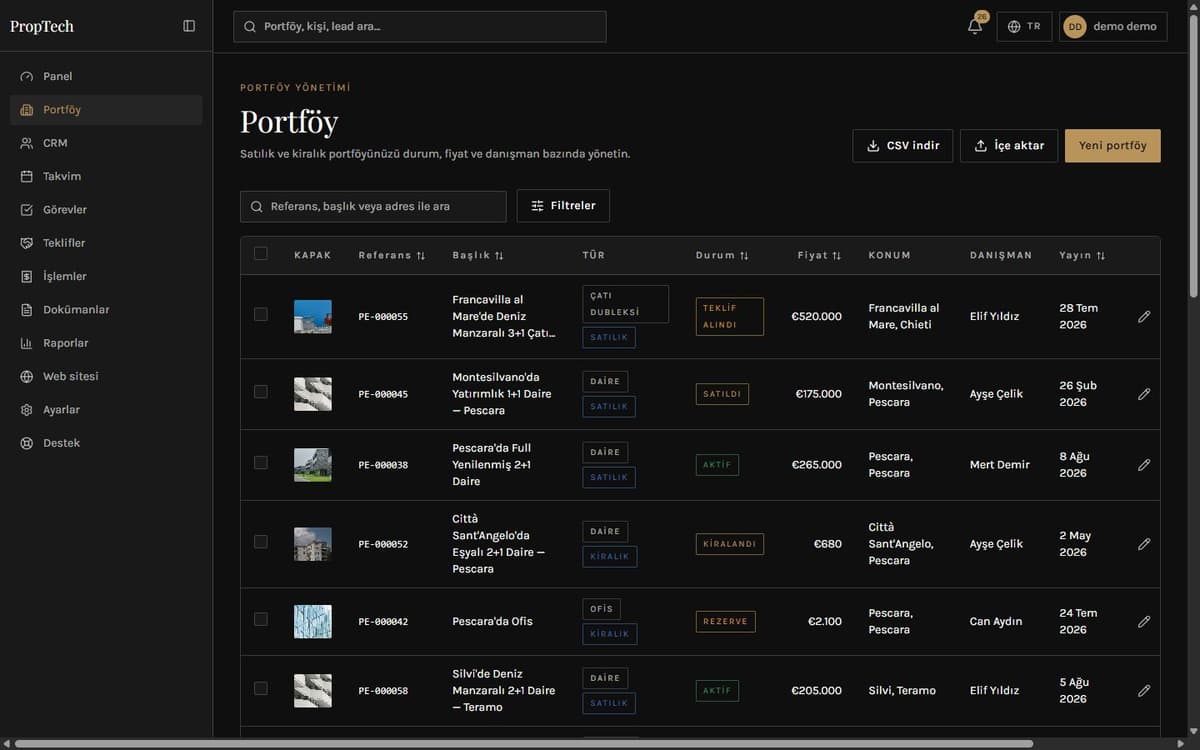
Task: Click the İçe aktar import button
Action: point(1009,146)
